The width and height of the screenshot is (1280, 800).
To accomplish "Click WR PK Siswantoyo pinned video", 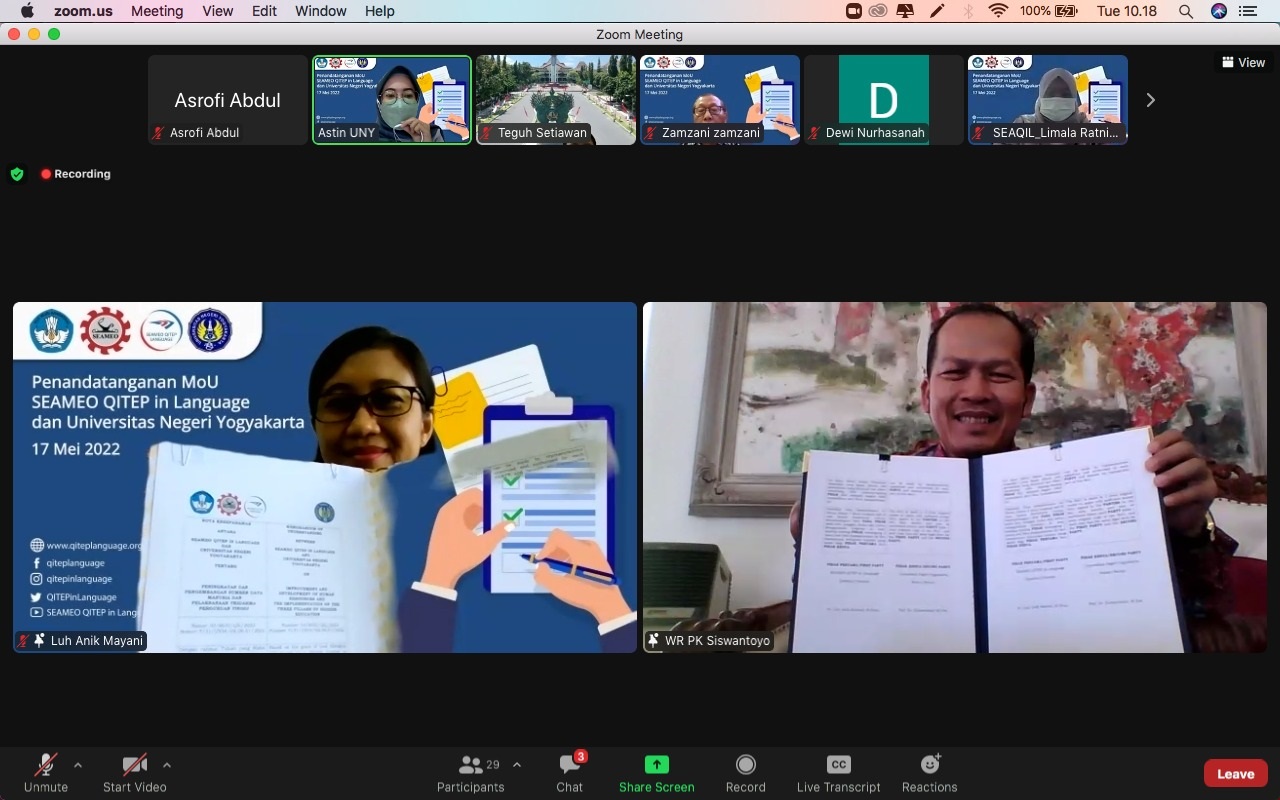I will pyautogui.click(x=955, y=477).
